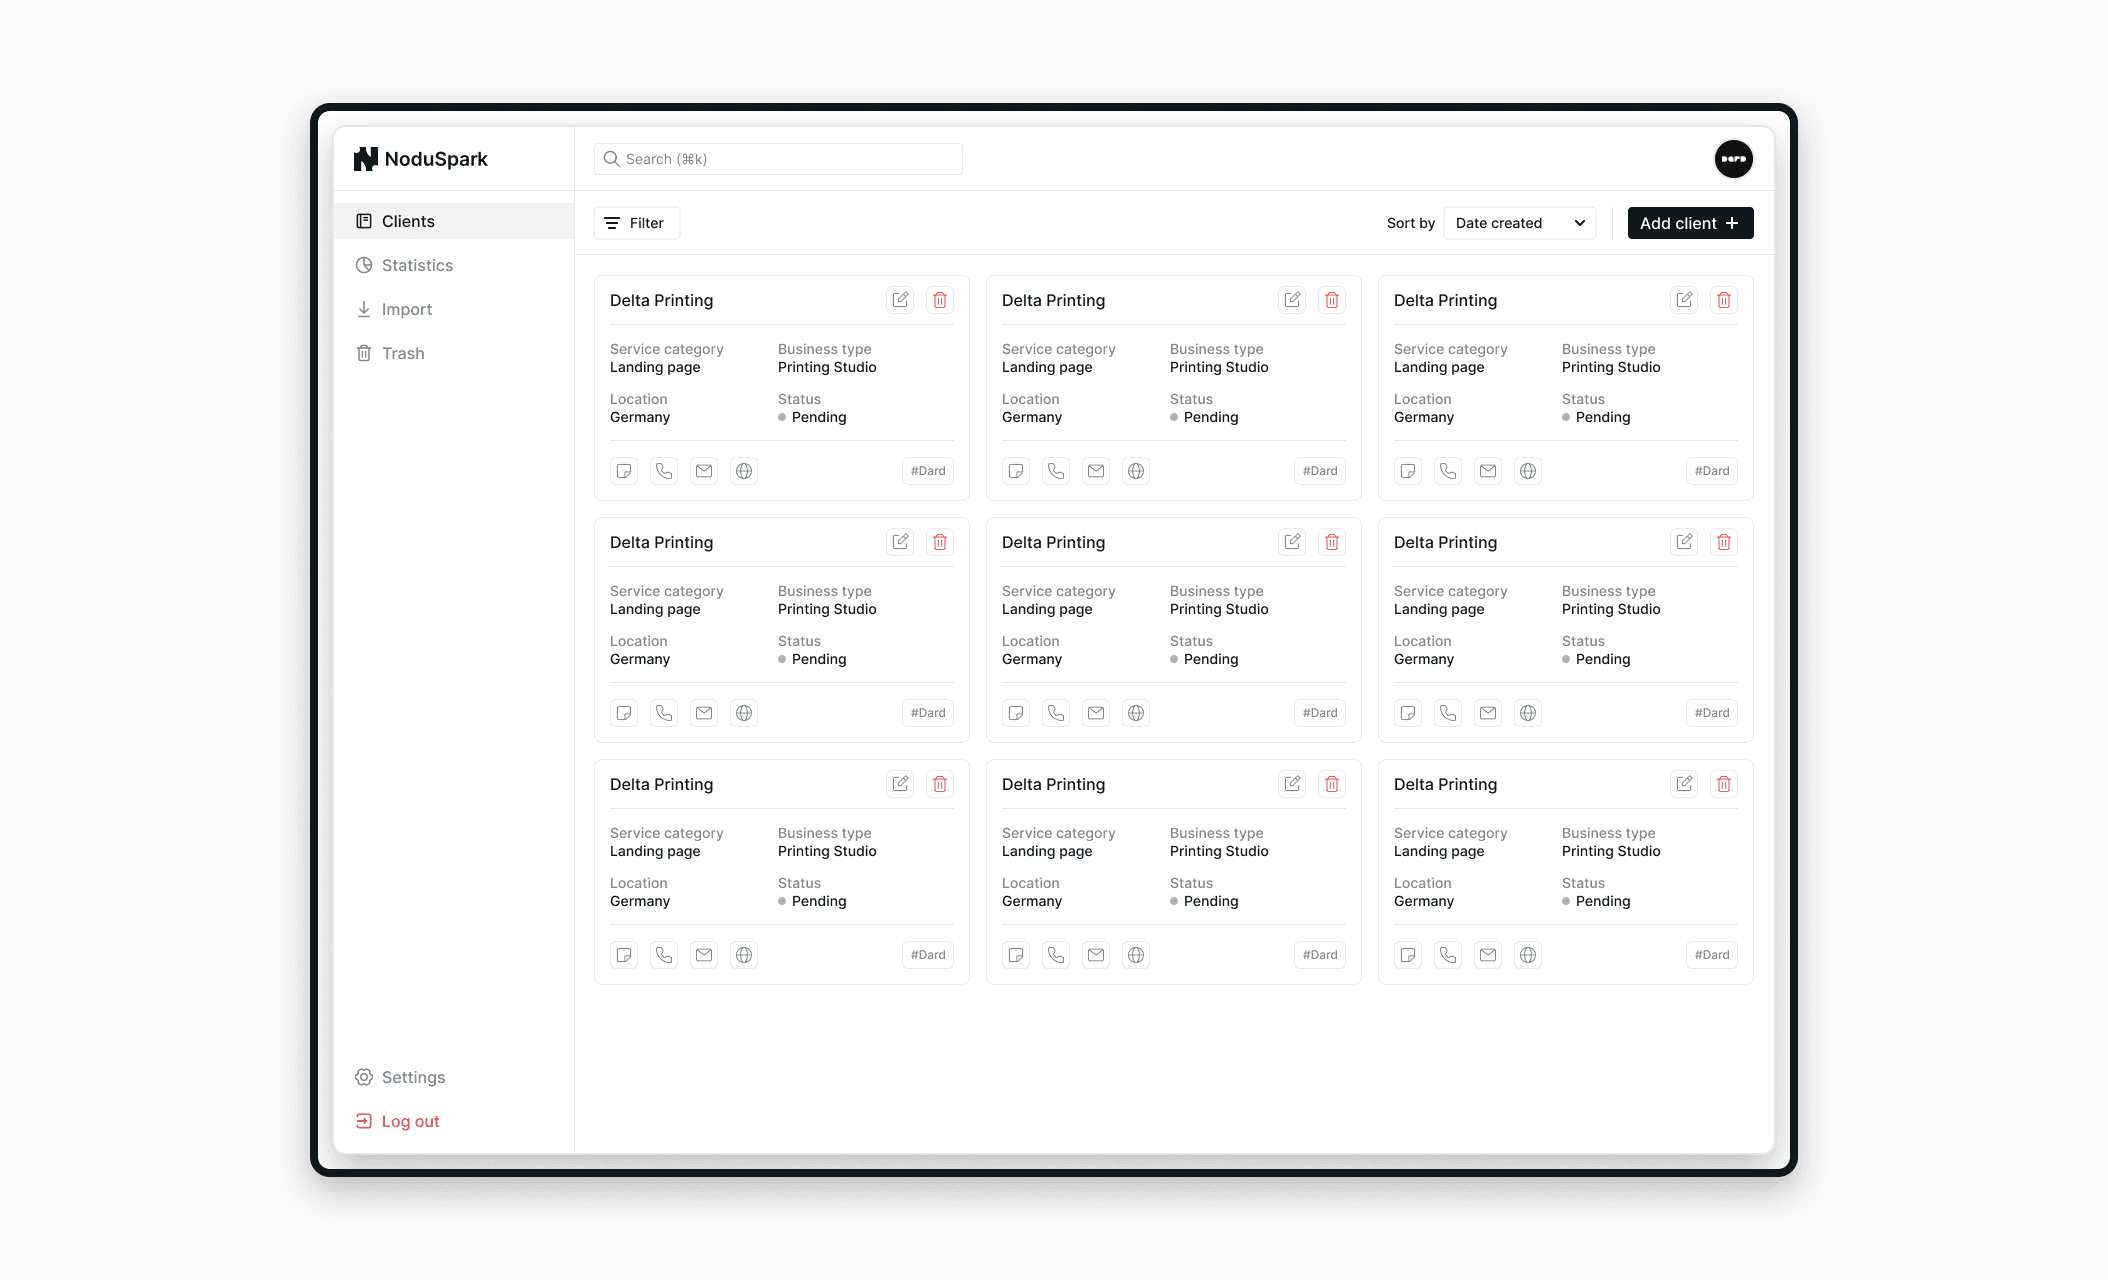This screenshot has width=2108, height=1280.
Task: Go to Statistics in the sidebar
Action: click(454, 265)
